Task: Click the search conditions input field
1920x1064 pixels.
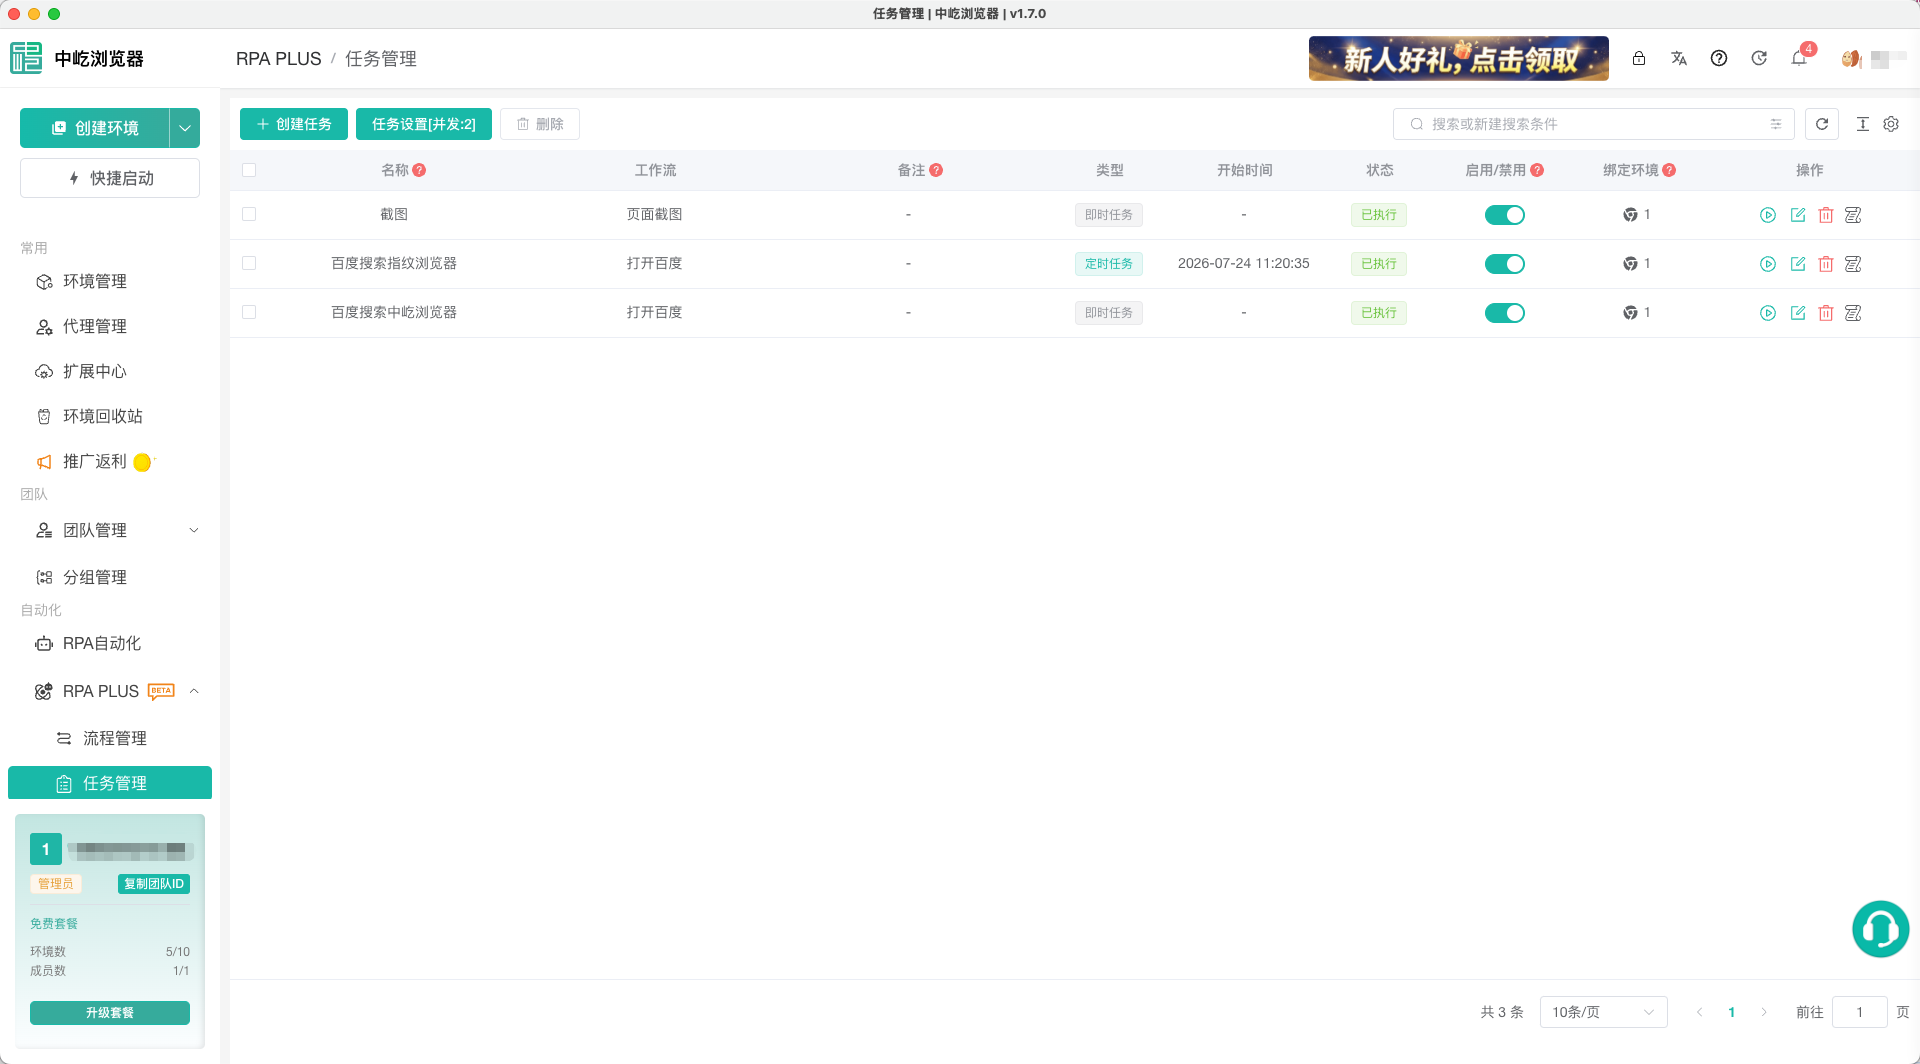Action: pos(1593,124)
